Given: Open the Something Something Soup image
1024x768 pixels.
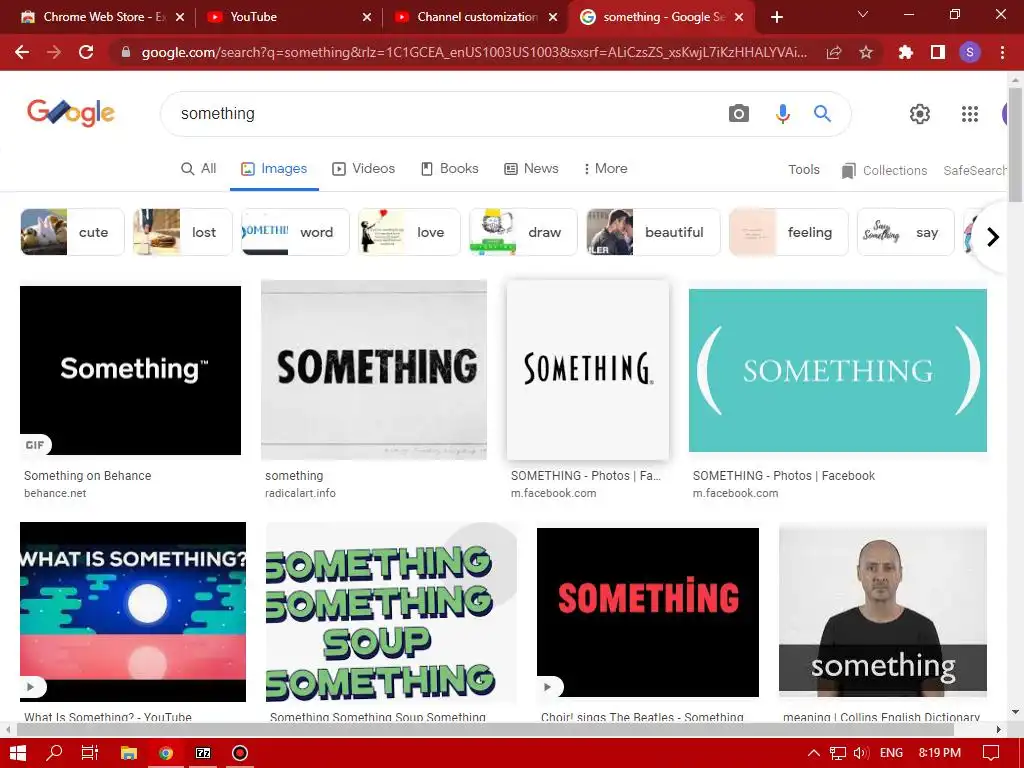Looking at the screenshot, I should [391, 612].
